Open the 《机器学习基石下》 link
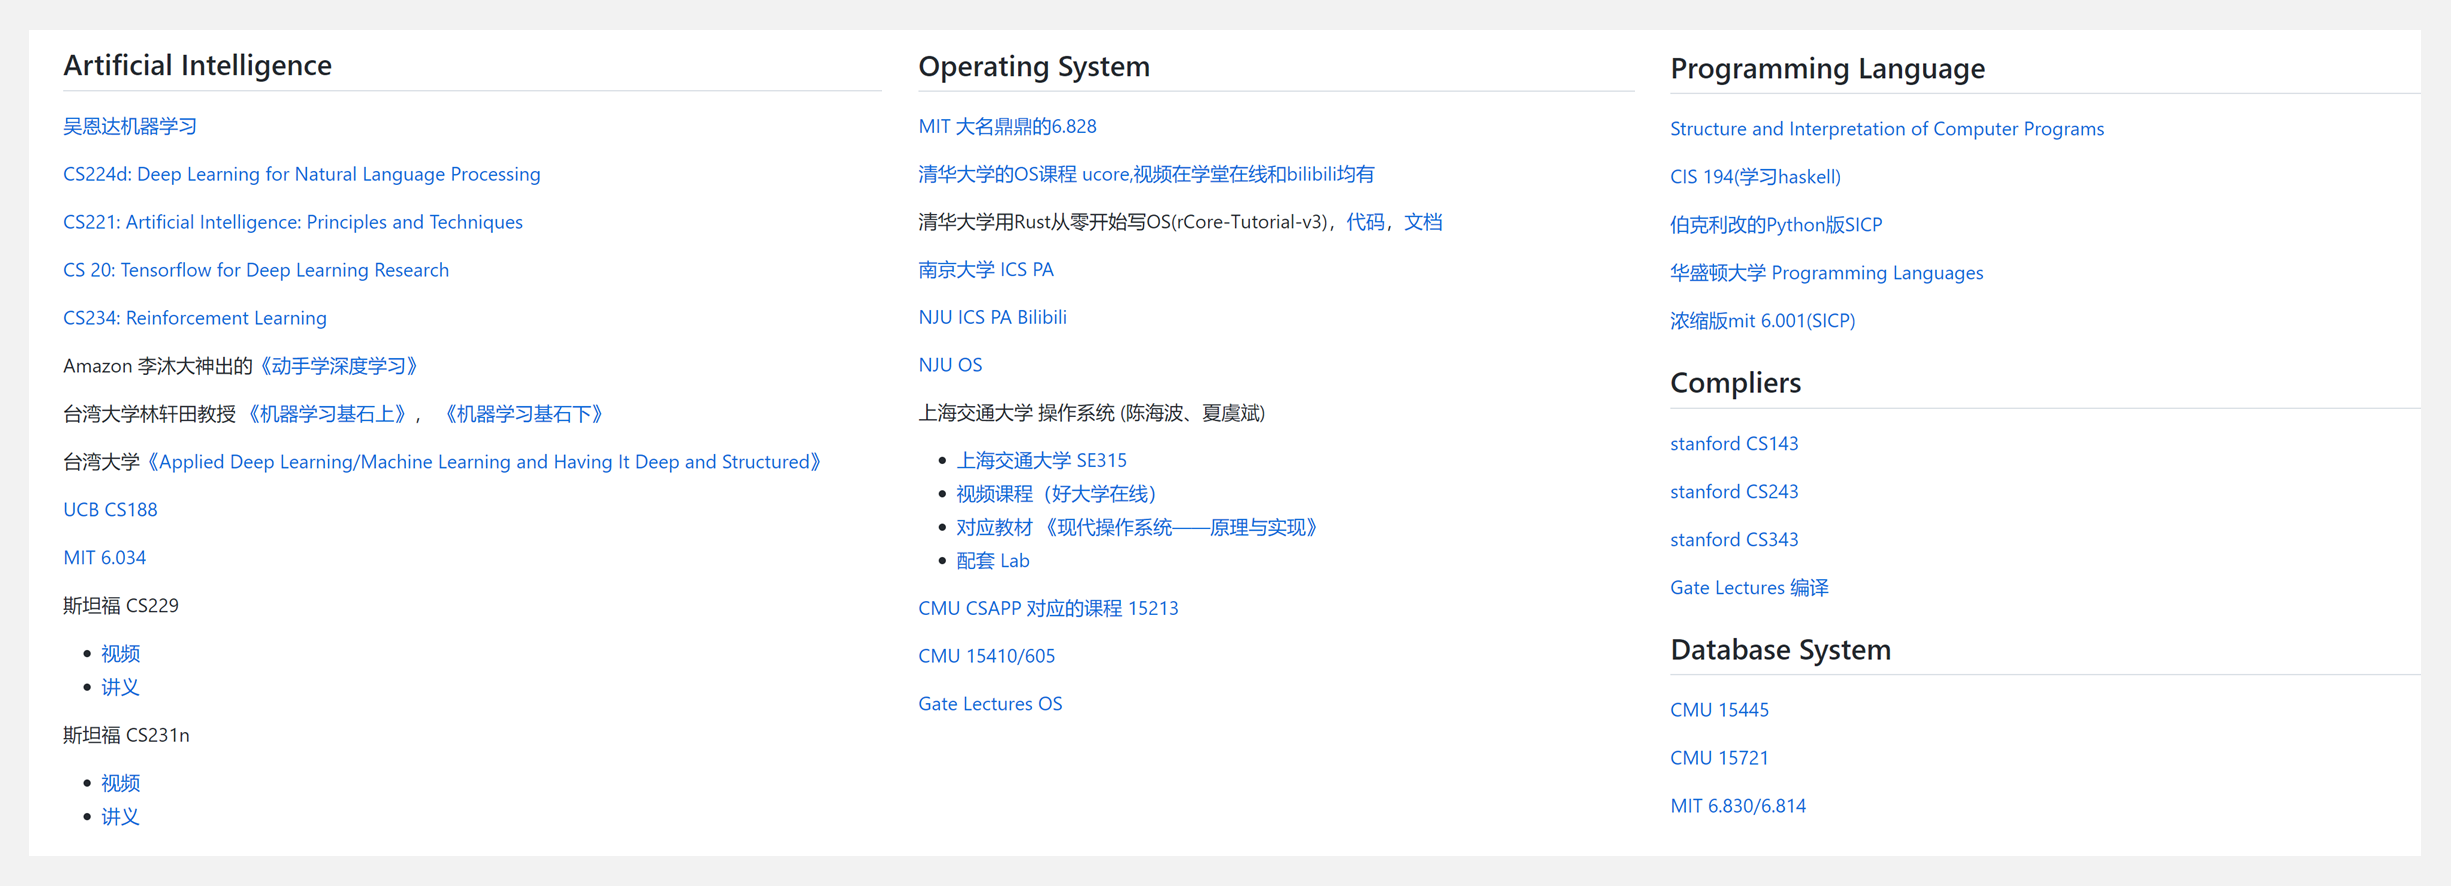 click(x=523, y=414)
